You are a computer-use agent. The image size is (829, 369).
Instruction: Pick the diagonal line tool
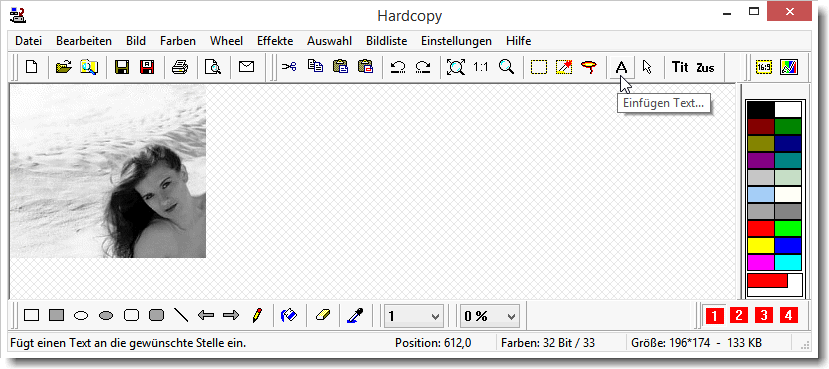tap(181, 316)
